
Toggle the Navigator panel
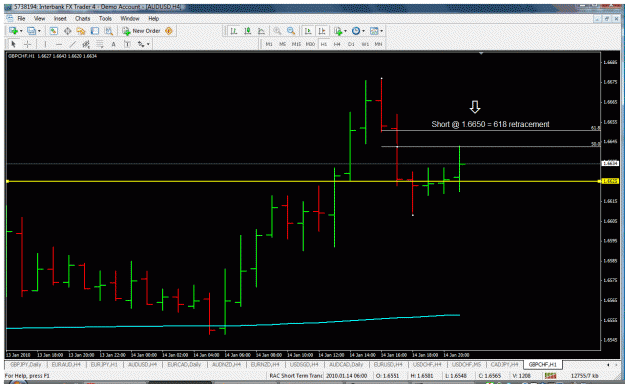[x=81, y=31]
